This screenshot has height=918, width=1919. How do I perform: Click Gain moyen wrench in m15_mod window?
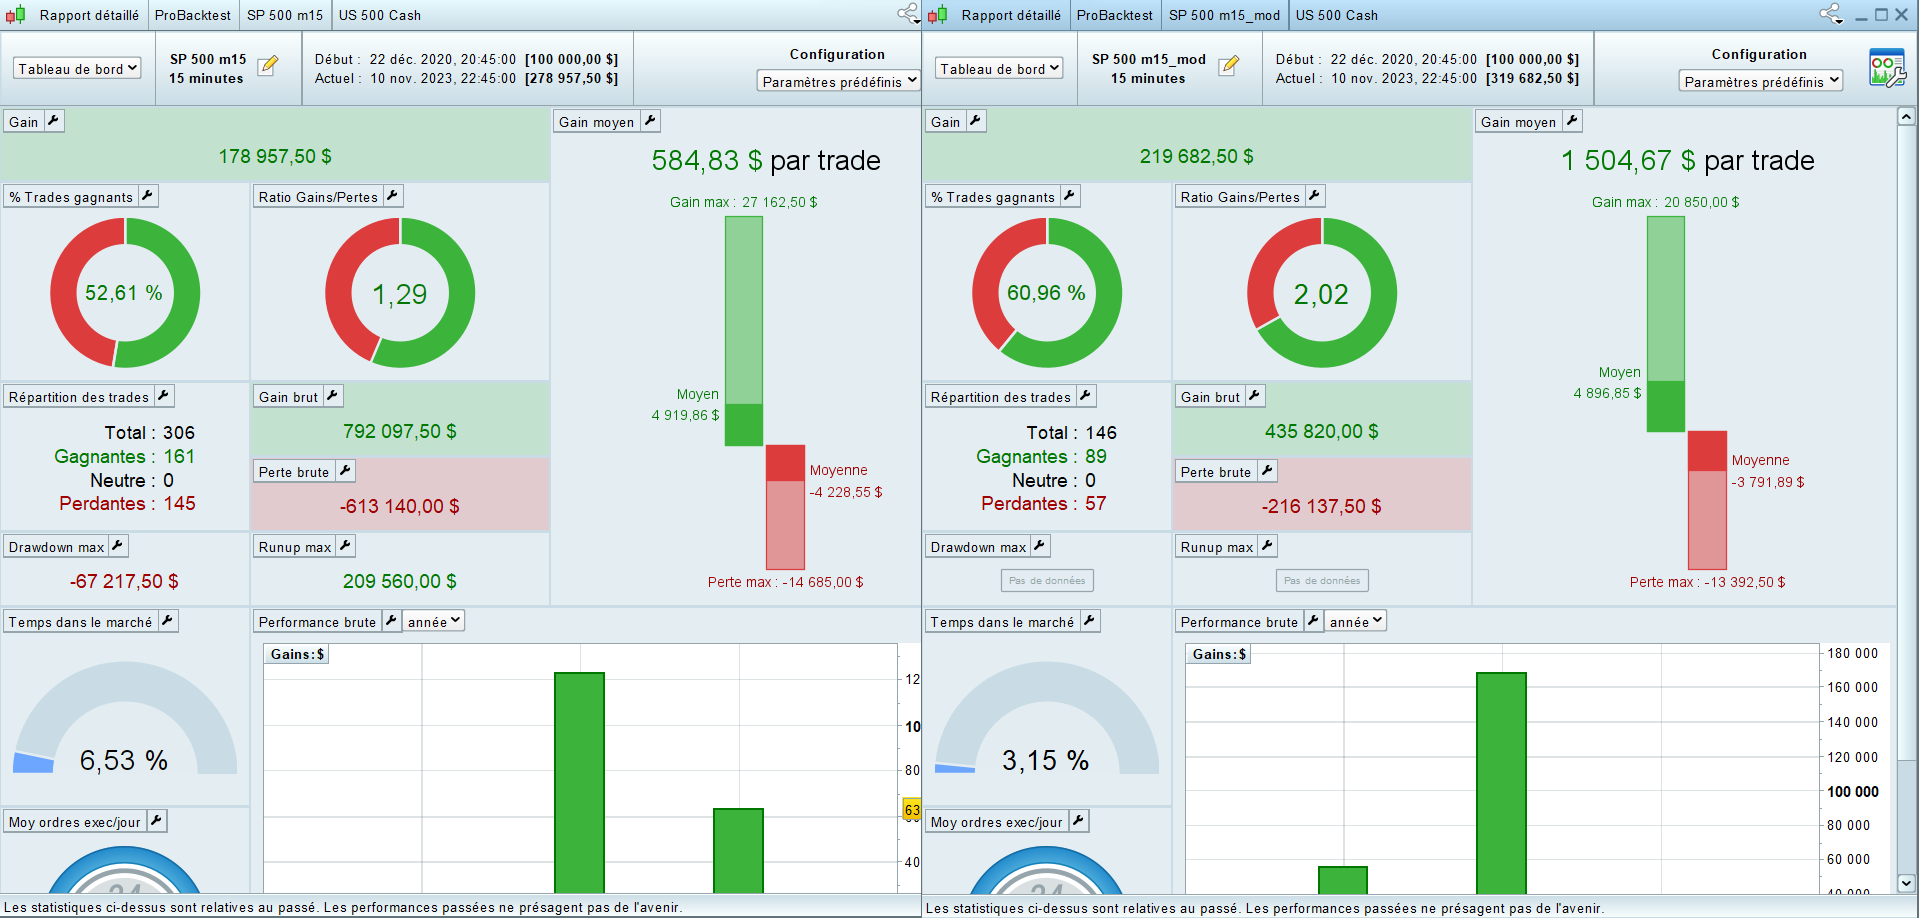(x=1572, y=121)
